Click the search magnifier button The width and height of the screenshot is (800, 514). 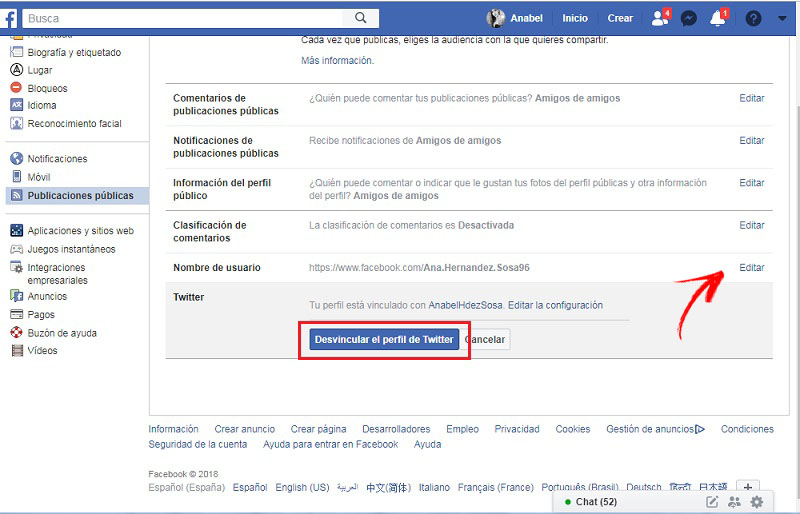(361, 18)
